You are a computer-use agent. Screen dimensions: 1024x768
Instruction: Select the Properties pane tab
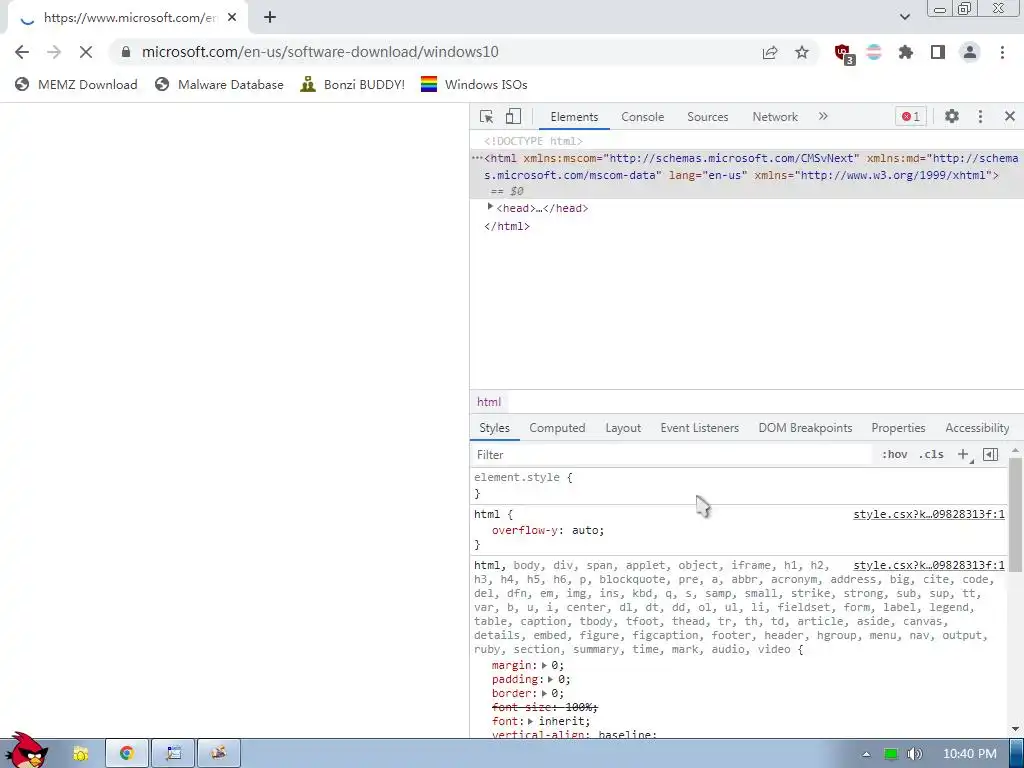click(x=898, y=428)
